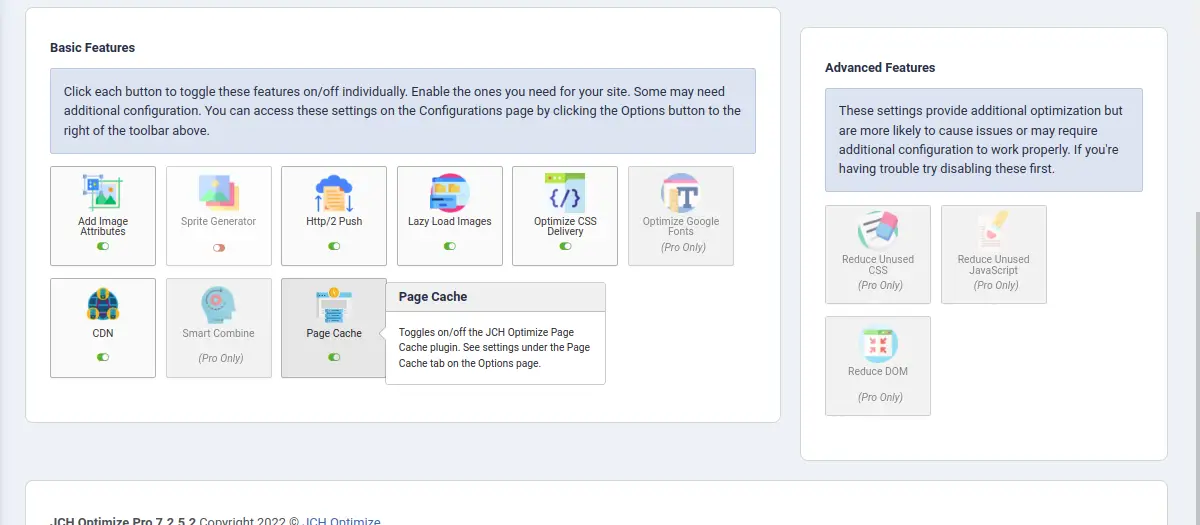Click the Reduce DOM label

(878, 371)
